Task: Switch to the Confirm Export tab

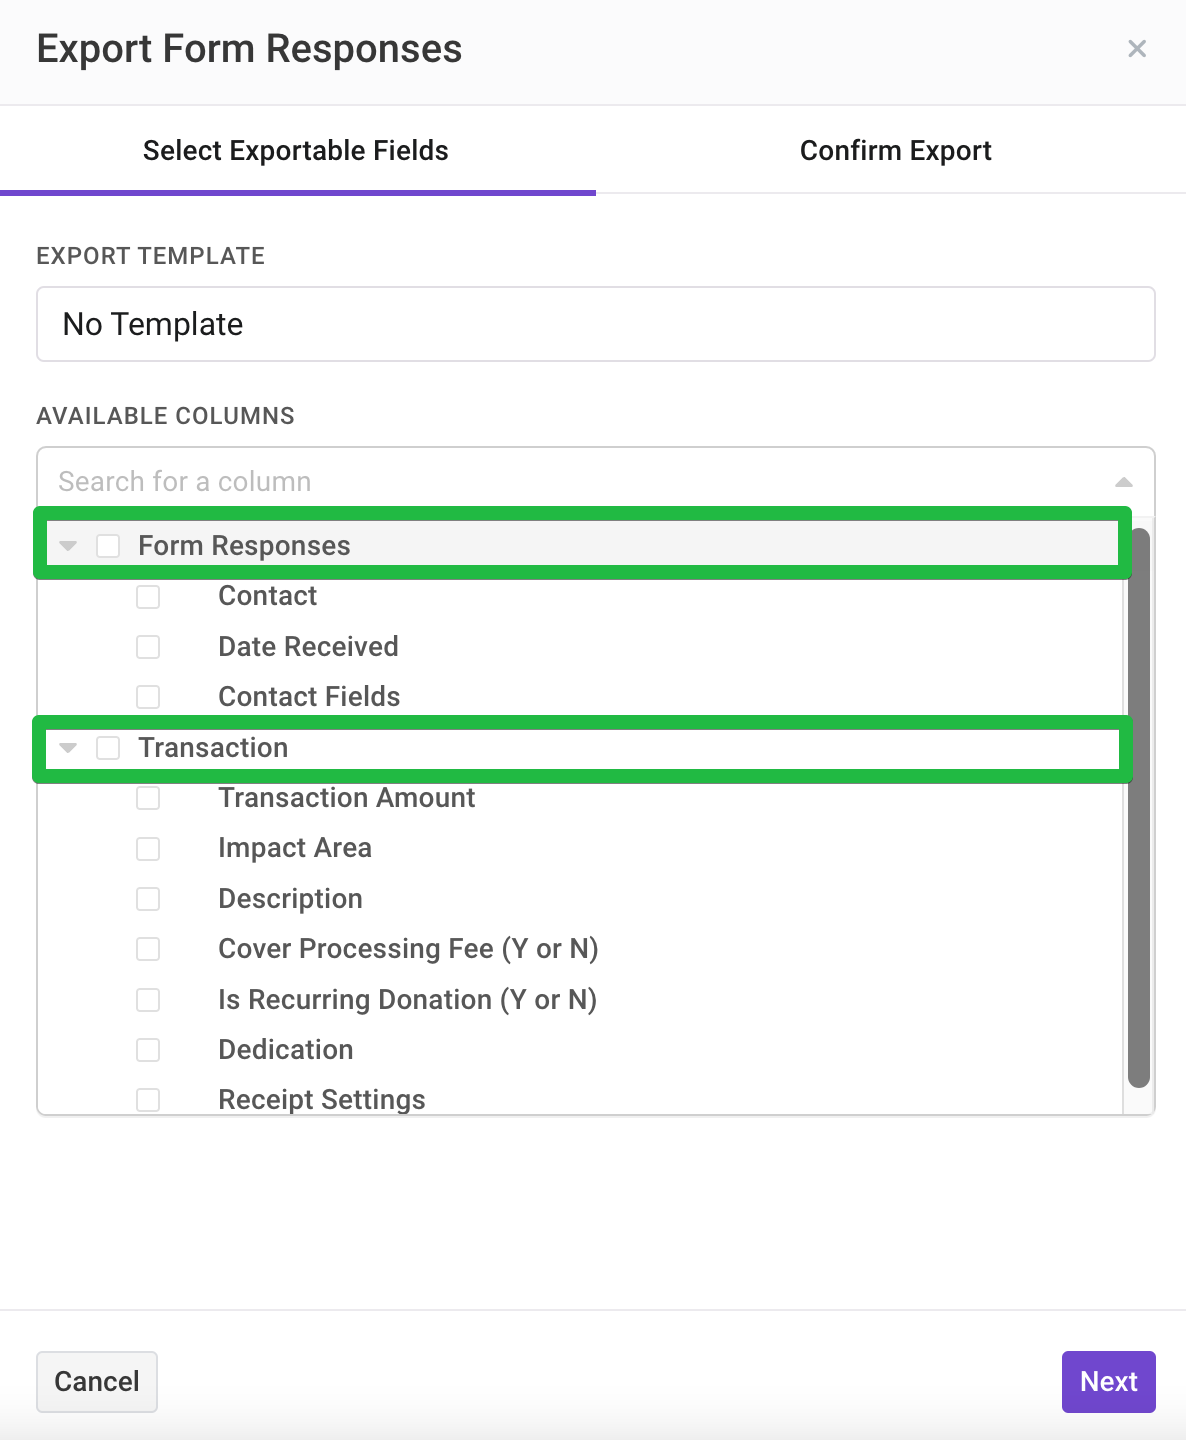Action: (895, 151)
